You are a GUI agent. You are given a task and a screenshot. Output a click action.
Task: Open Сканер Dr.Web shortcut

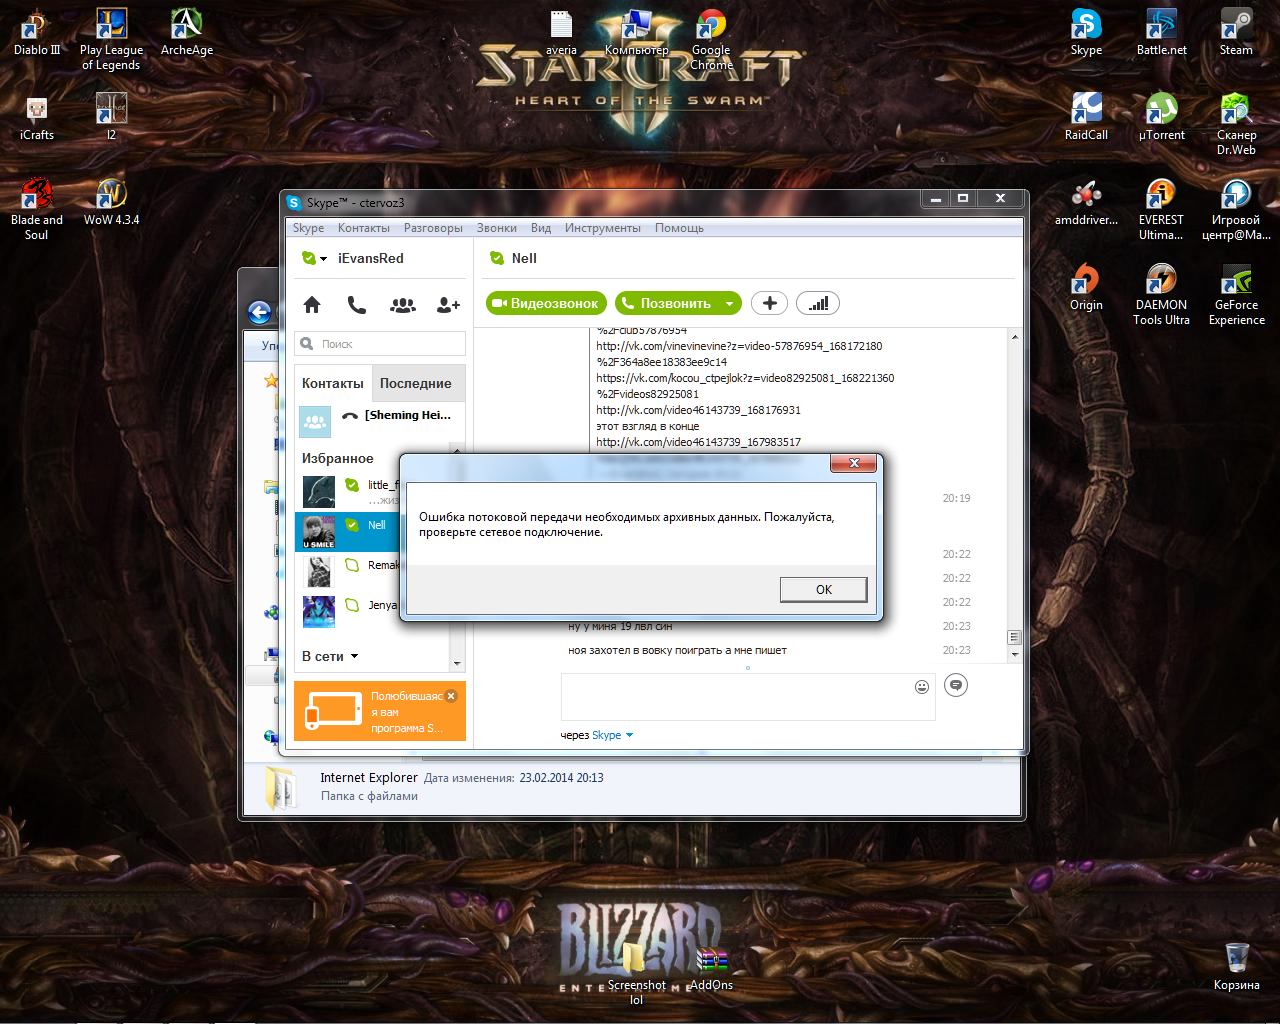click(1236, 124)
